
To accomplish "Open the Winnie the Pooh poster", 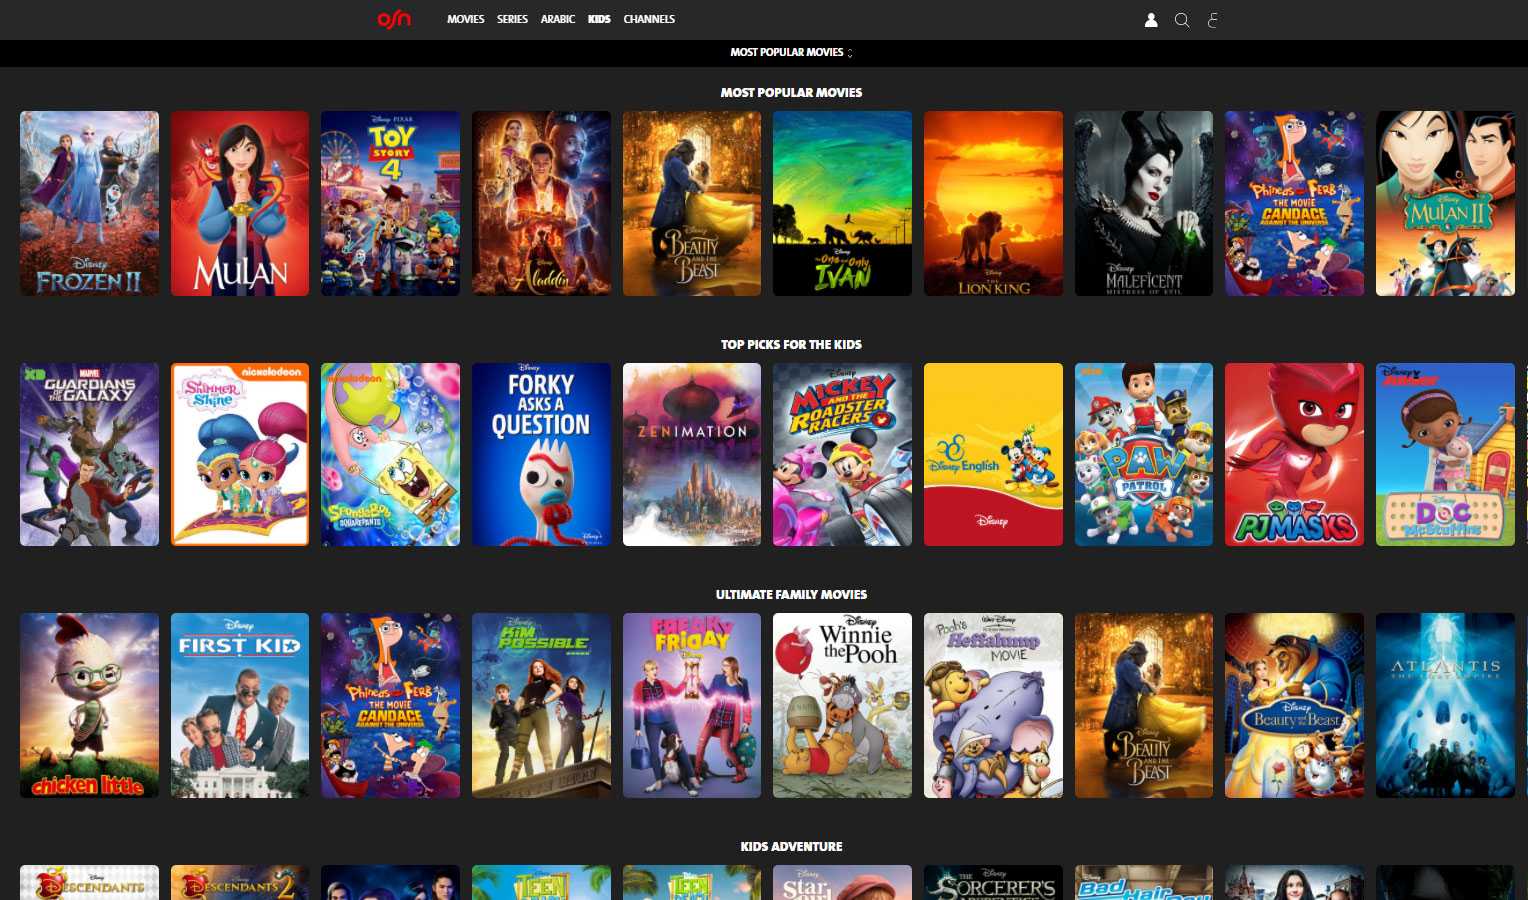I will tap(842, 705).
